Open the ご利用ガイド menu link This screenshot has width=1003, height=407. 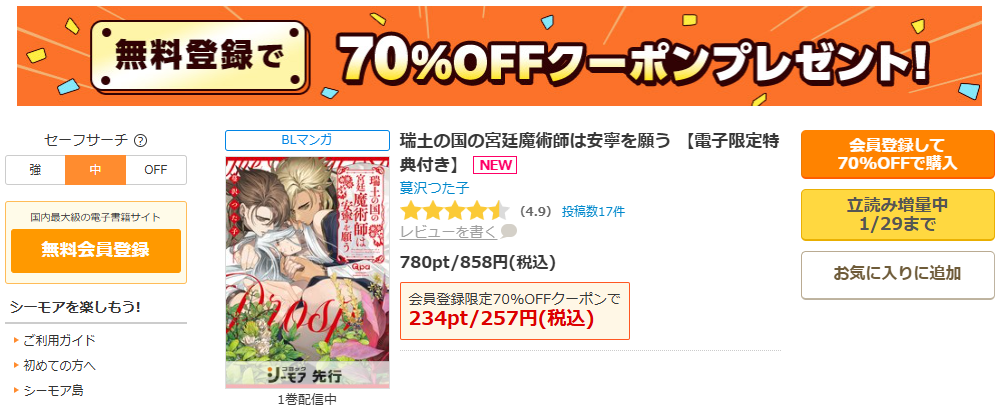[59, 340]
